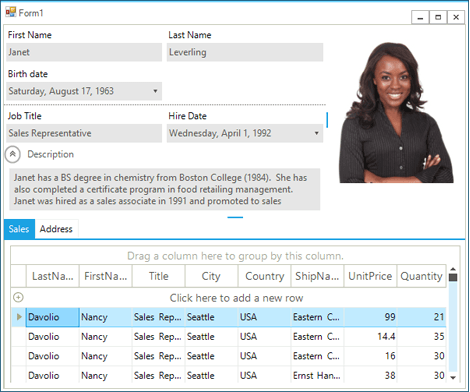Click the Hire Date field showing April 1, 1992
Screen dimensions: 470x392
tap(245, 133)
